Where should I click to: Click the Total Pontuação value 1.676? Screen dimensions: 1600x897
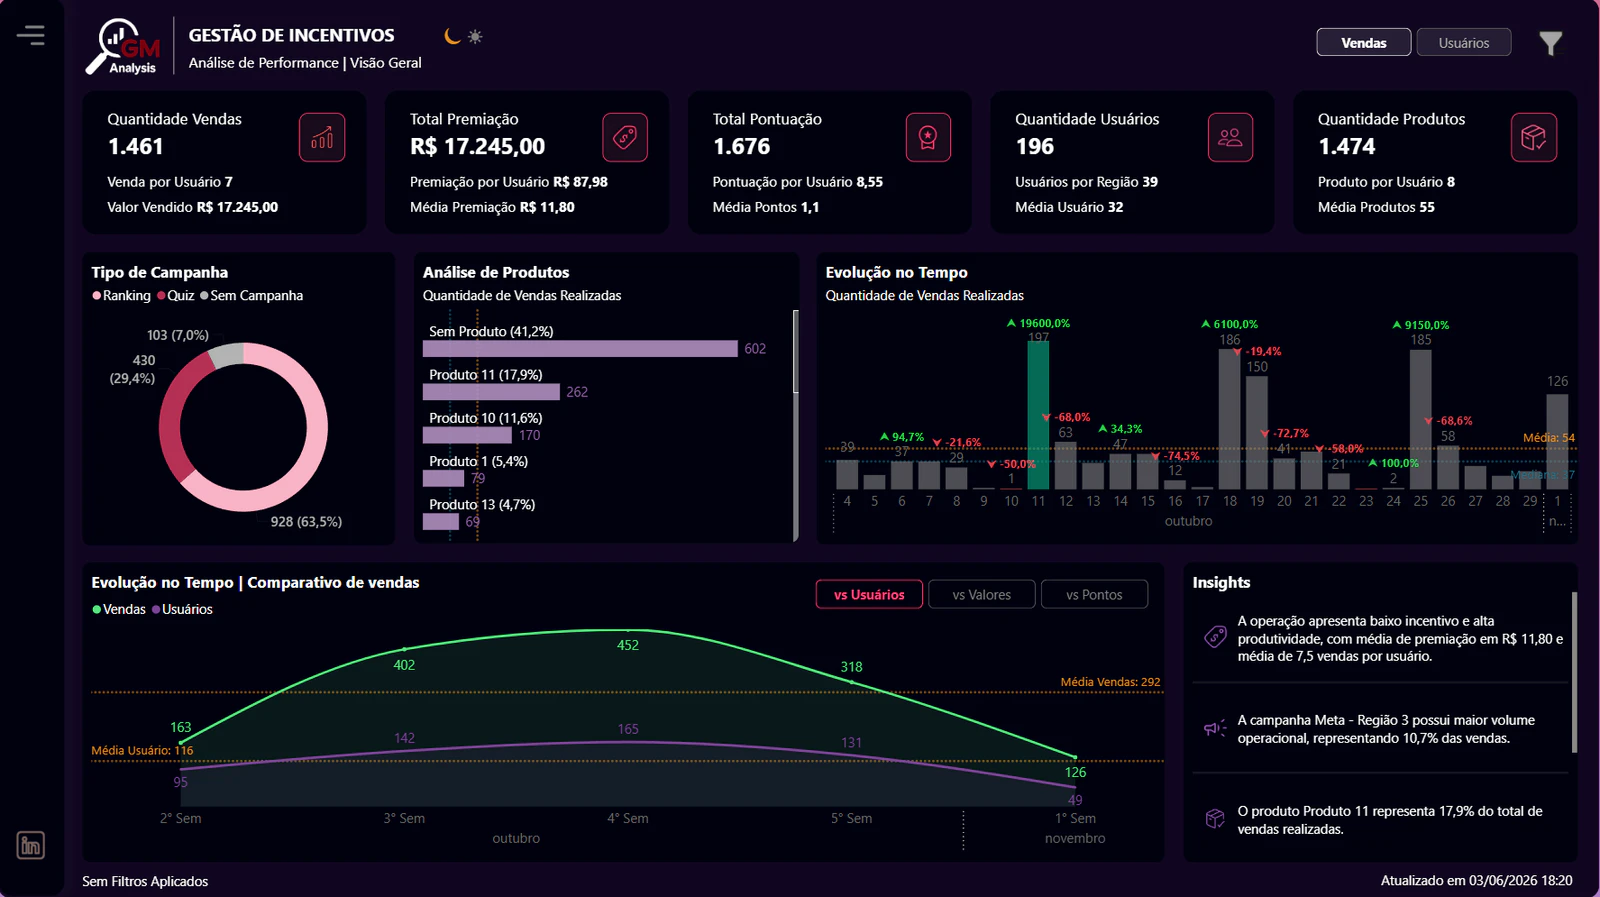pyautogui.click(x=742, y=146)
